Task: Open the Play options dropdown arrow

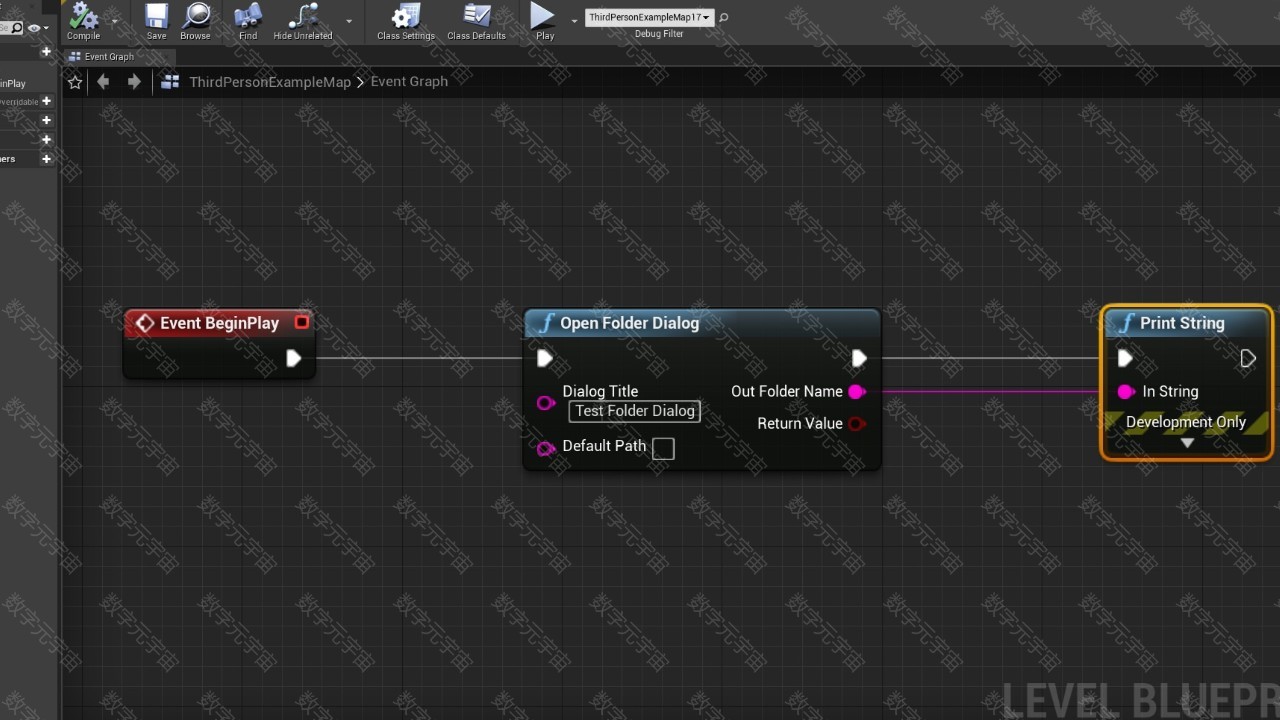Action: (x=574, y=20)
